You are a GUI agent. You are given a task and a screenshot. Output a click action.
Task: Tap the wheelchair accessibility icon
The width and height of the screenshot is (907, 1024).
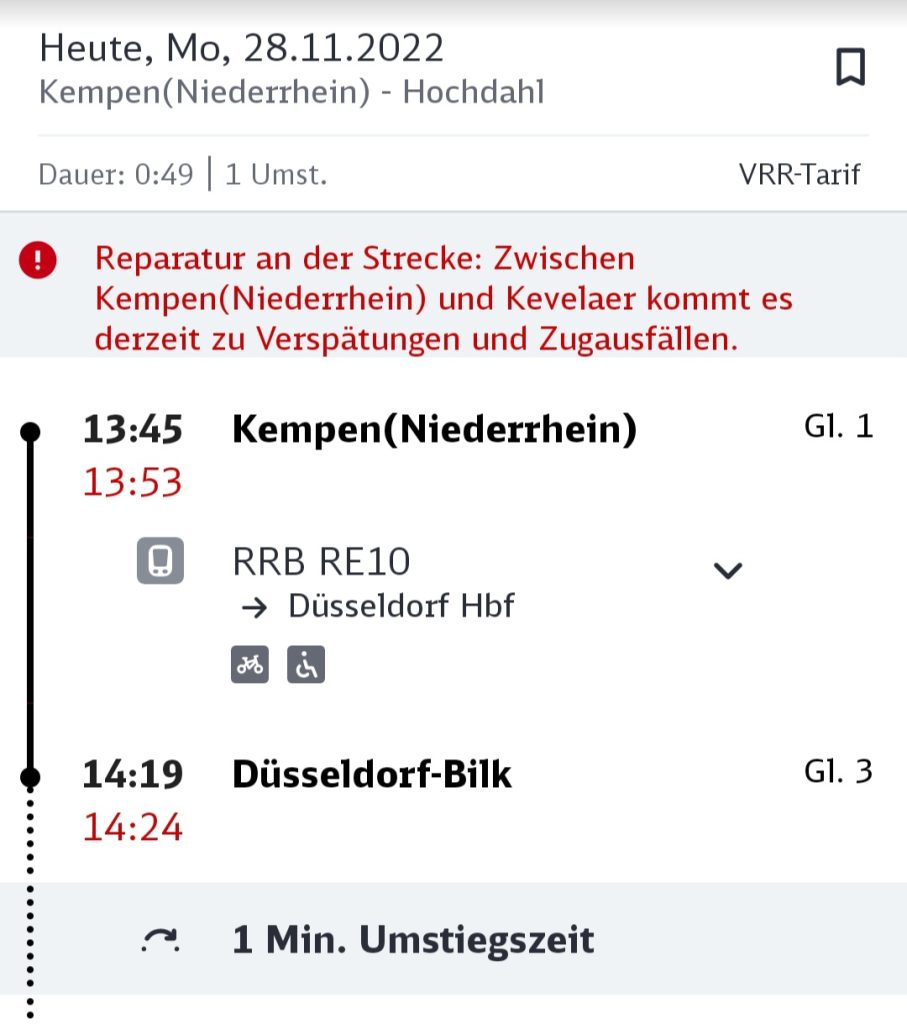coord(306,665)
